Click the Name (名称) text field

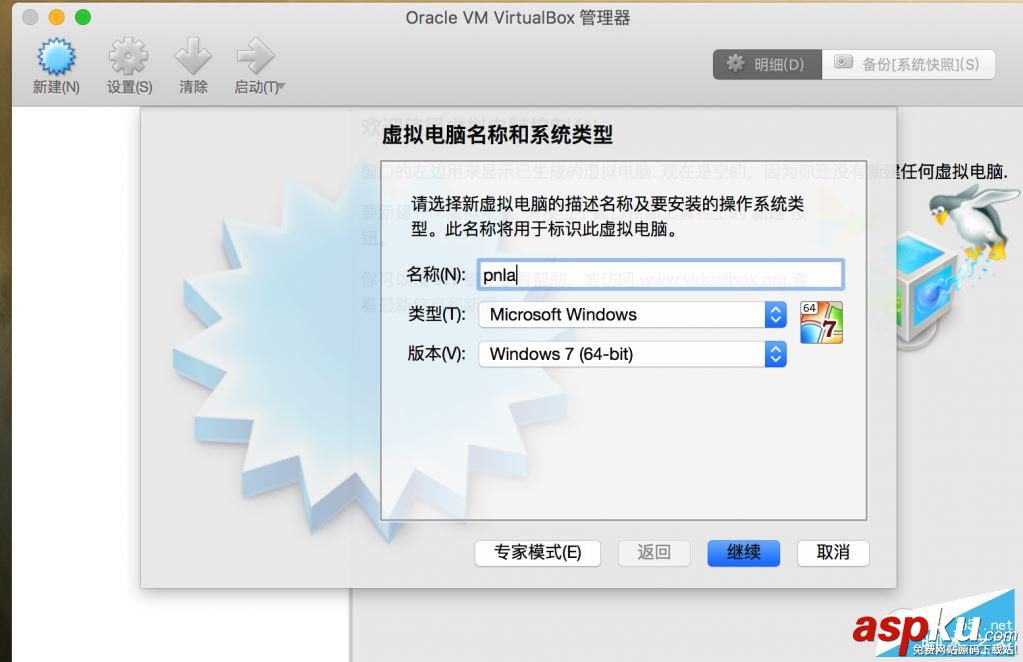click(660, 275)
